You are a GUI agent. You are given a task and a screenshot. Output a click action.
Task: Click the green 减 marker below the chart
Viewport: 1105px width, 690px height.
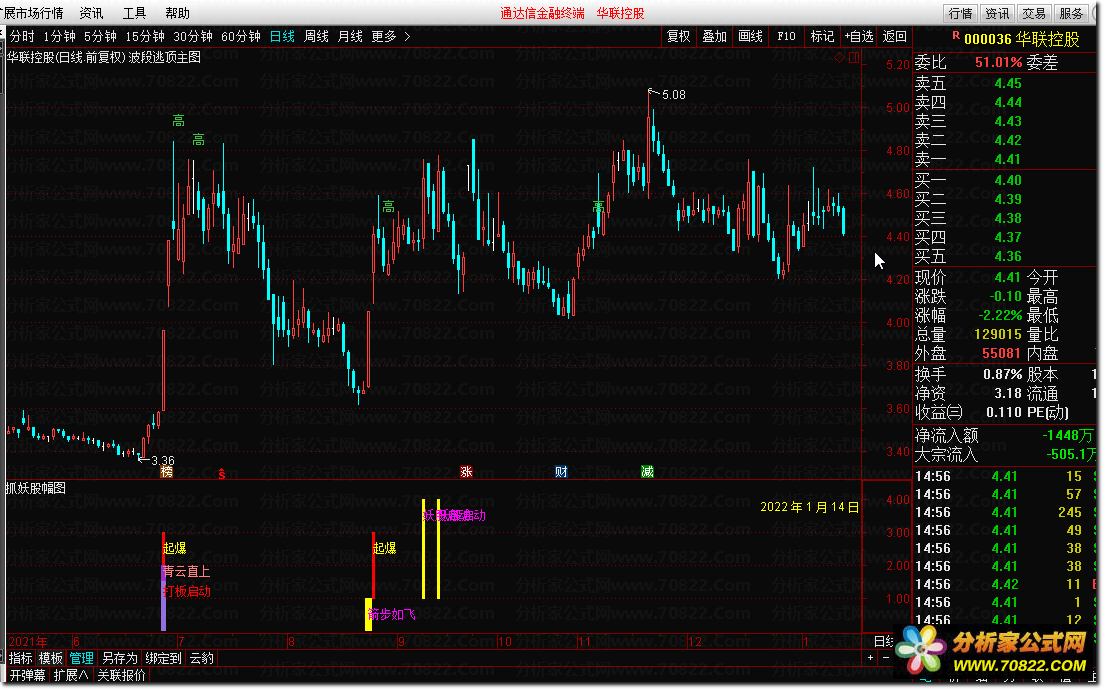(648, 472)
